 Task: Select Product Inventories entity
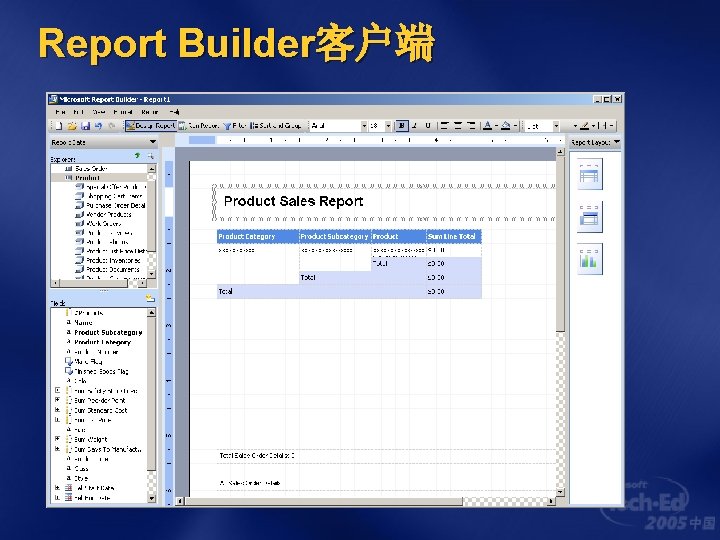point(108,260)
